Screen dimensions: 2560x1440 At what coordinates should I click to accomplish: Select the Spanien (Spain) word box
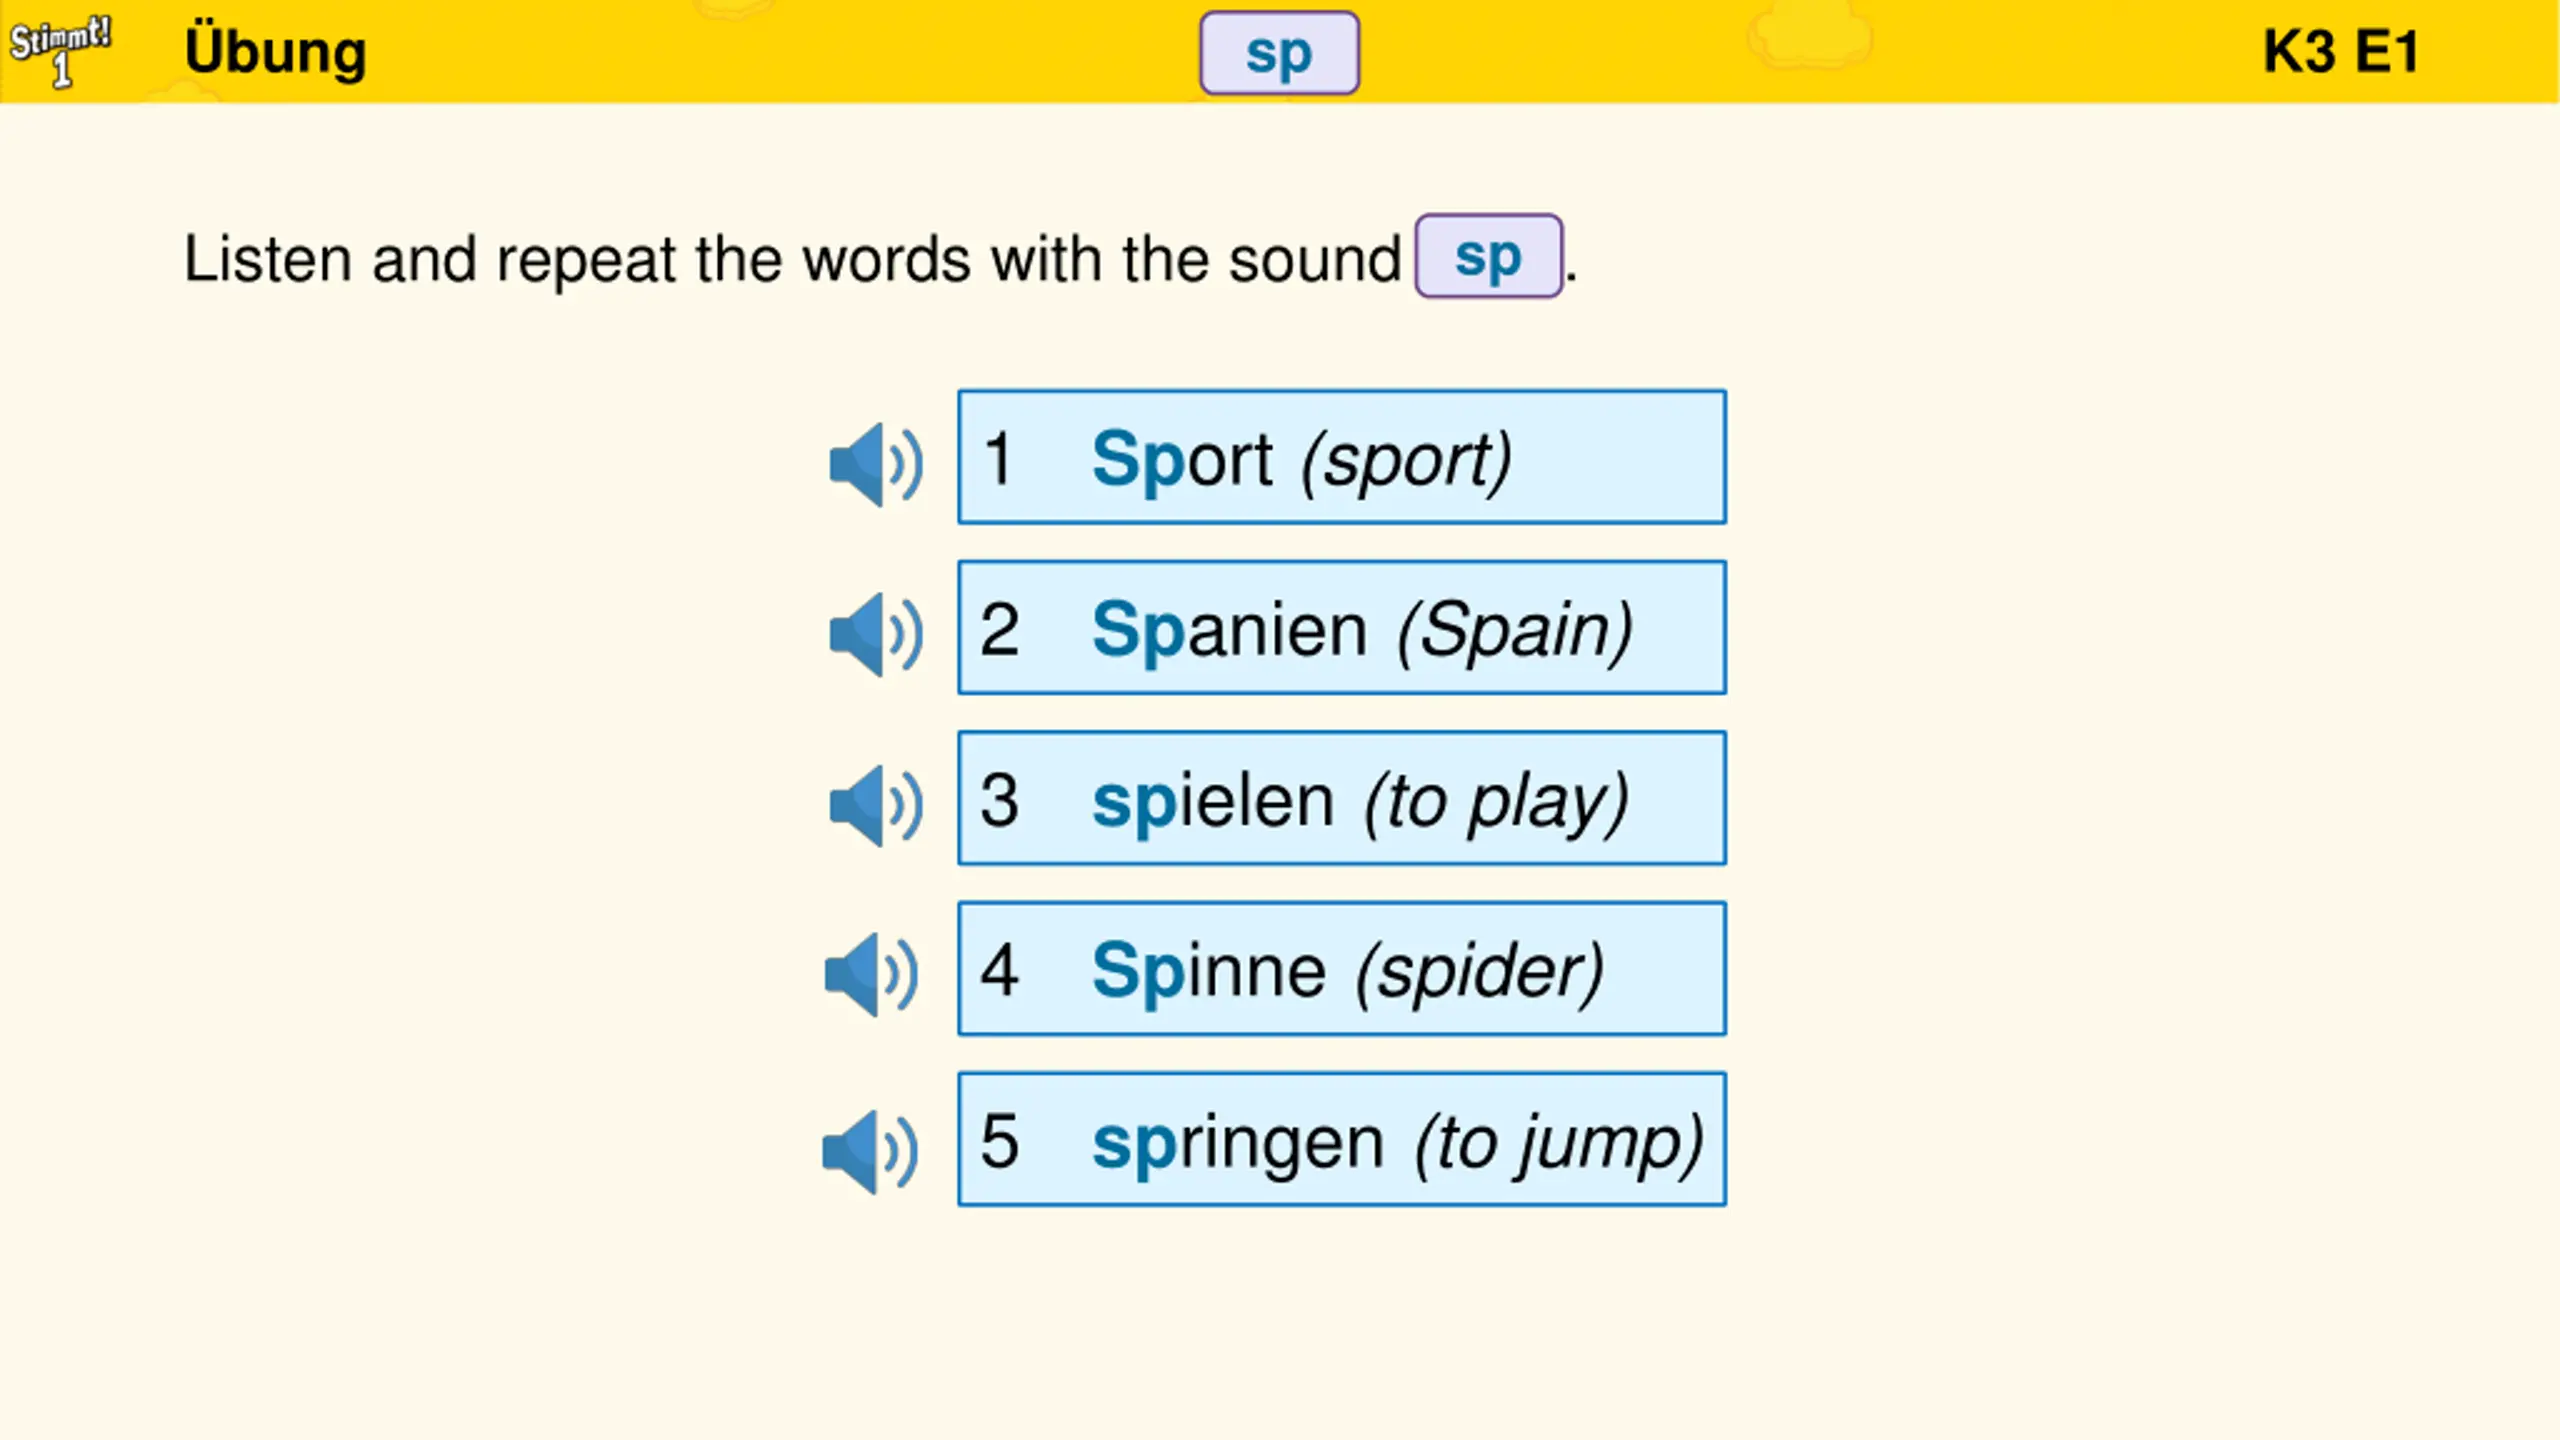click(x=1342, y=627)
